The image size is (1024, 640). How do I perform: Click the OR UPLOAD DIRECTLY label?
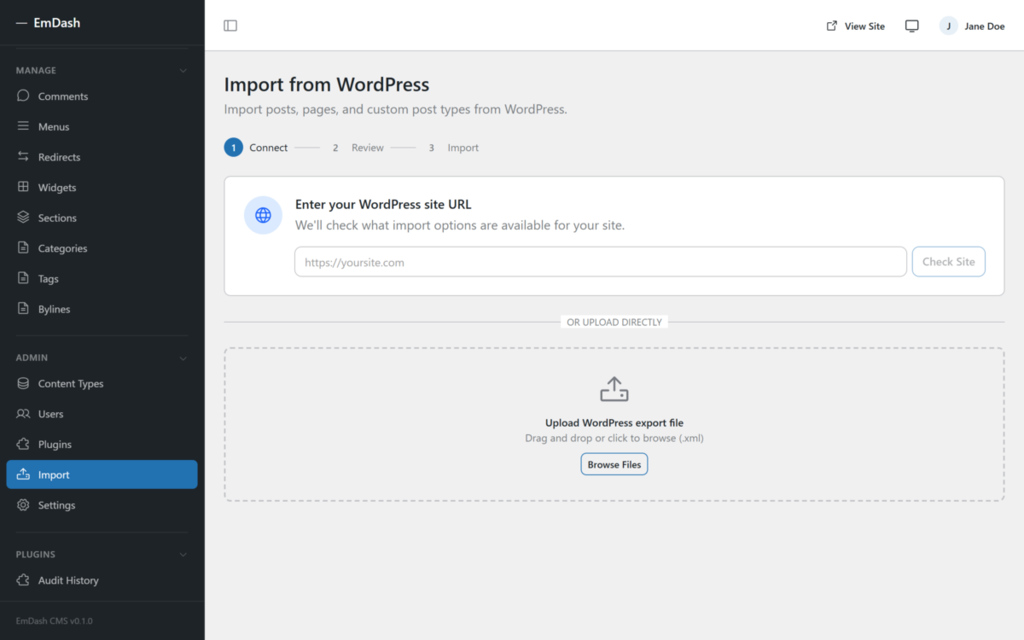[x=614, y=322]
